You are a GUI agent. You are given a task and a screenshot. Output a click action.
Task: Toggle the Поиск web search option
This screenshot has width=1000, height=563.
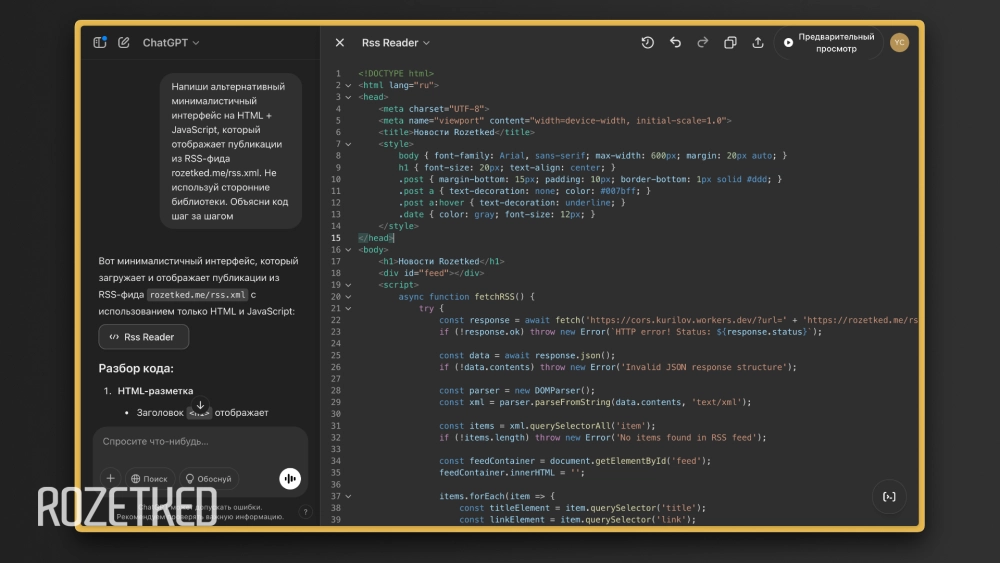click(148, 479)
